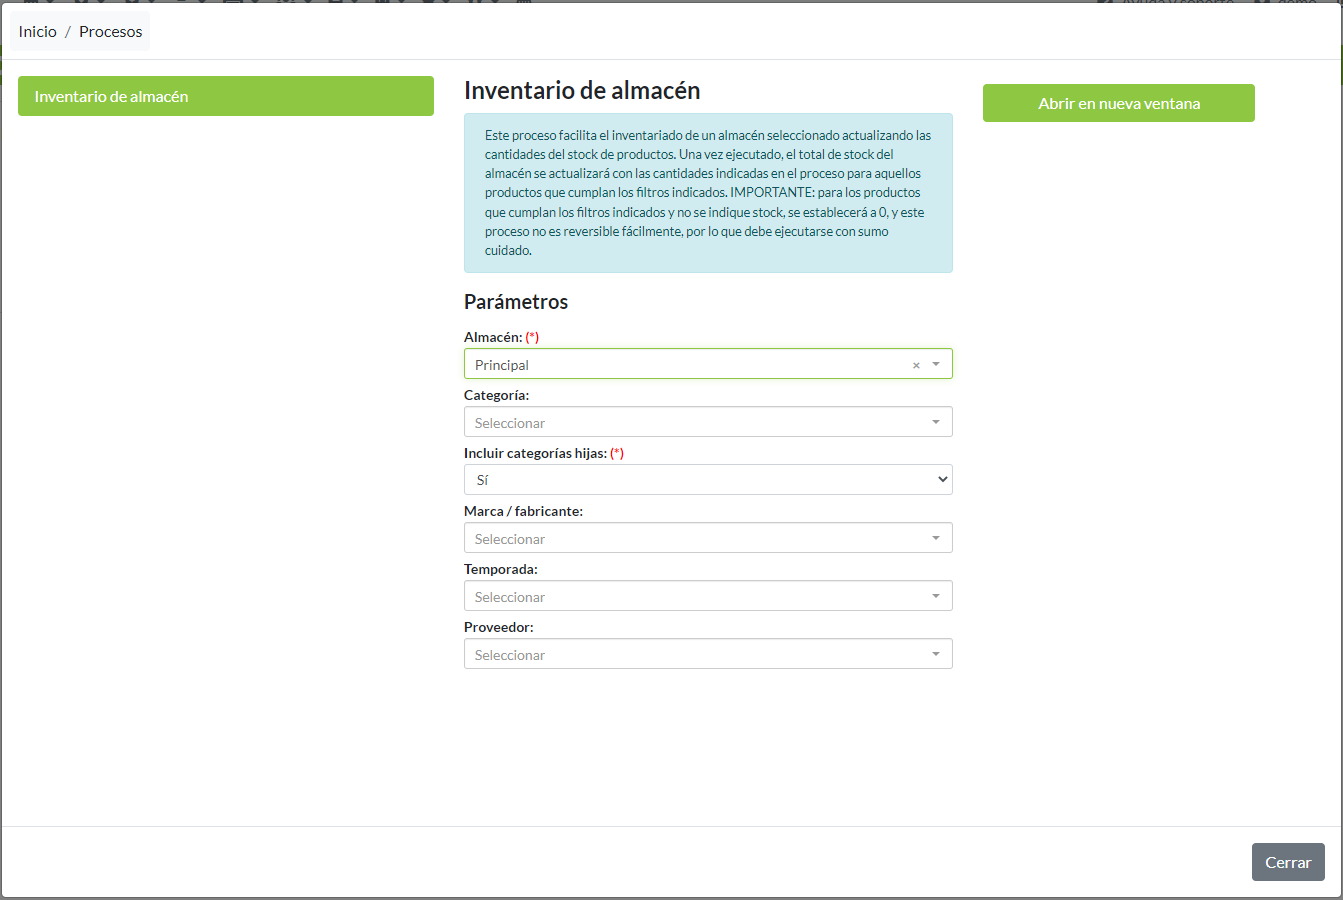Click the blue process description box
Viewport: 1343px width, 900px height.
[x=707, y=192]
